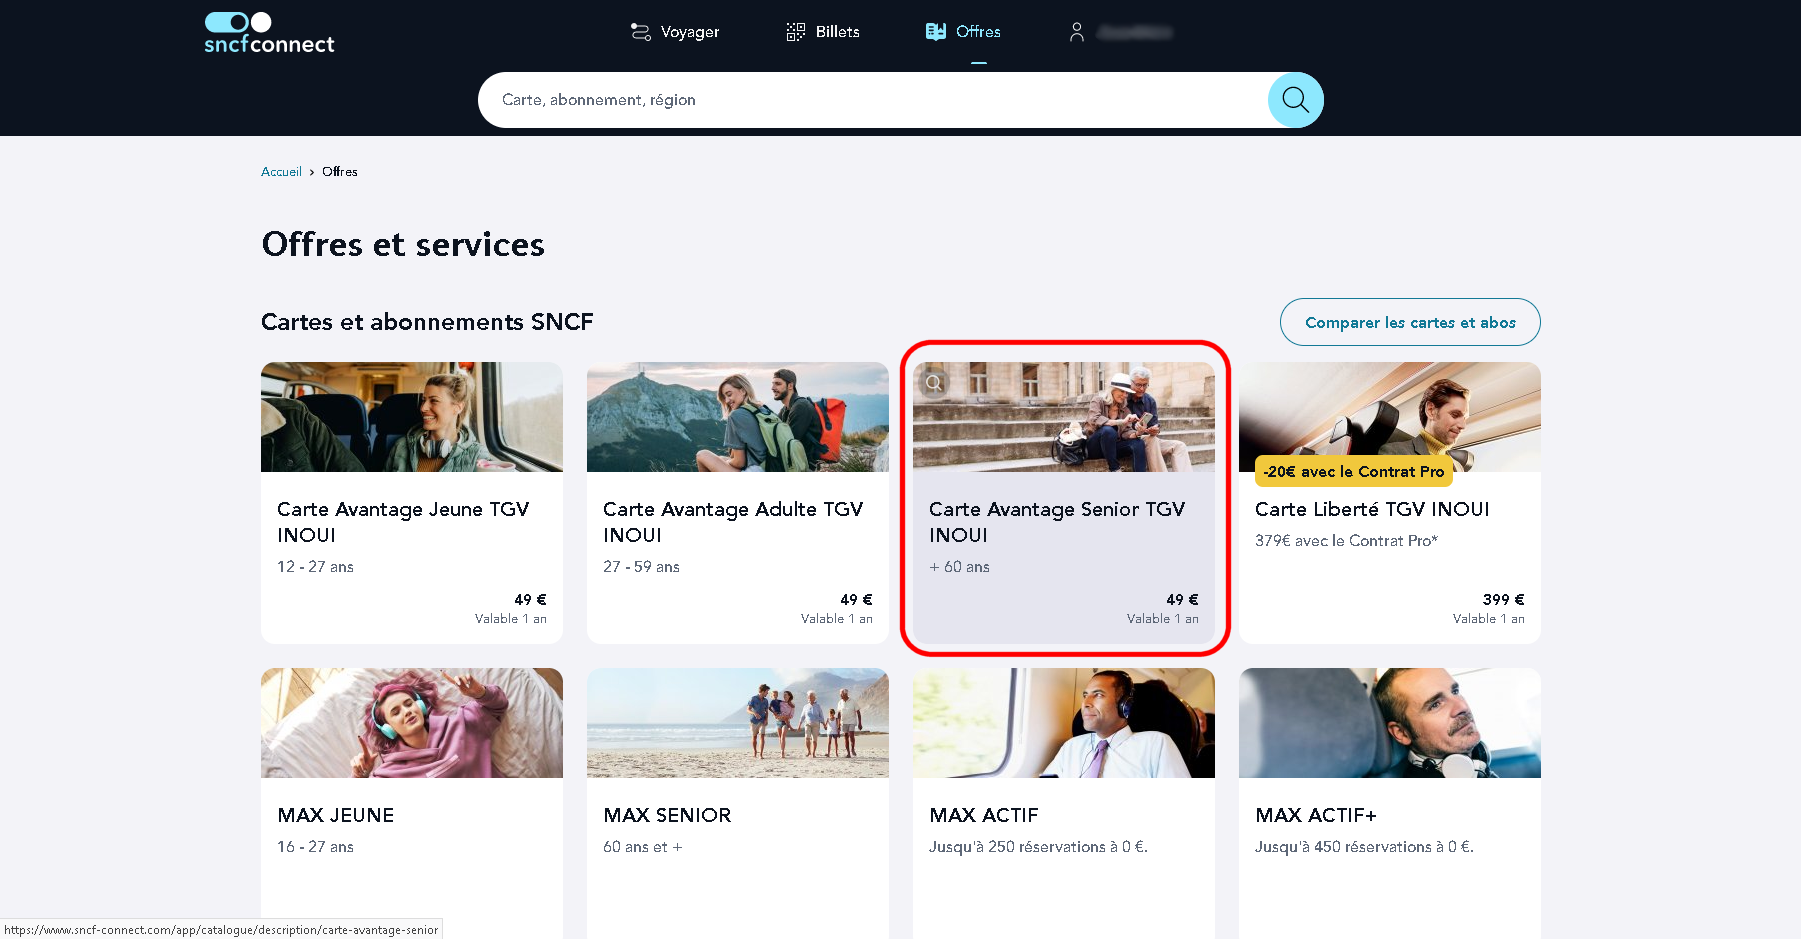Viewport: 1801px width, 939px height.
Task: Open the MAX SENIOR offer
Action: [x=738, y=803]
